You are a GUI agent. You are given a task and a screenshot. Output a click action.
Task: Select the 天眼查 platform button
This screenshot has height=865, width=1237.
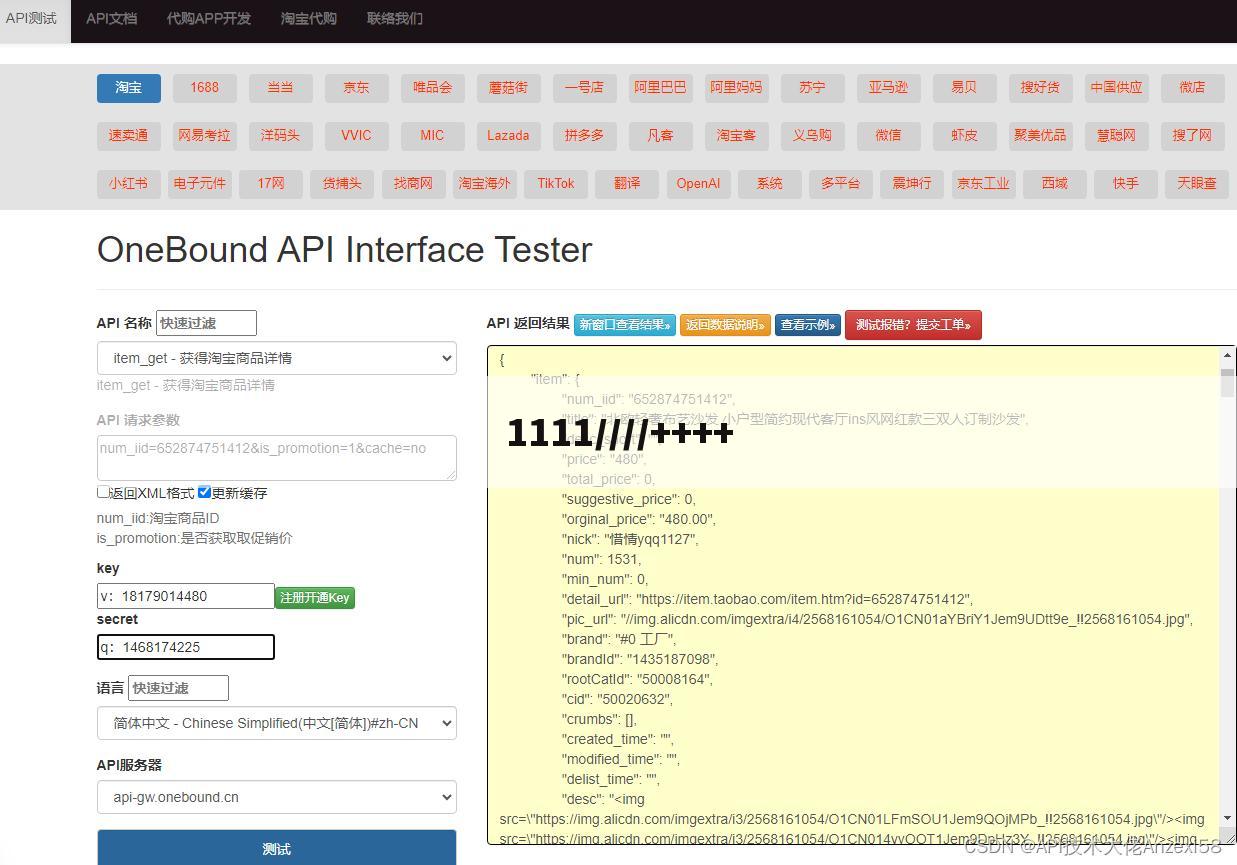[x=1197, y=183]
